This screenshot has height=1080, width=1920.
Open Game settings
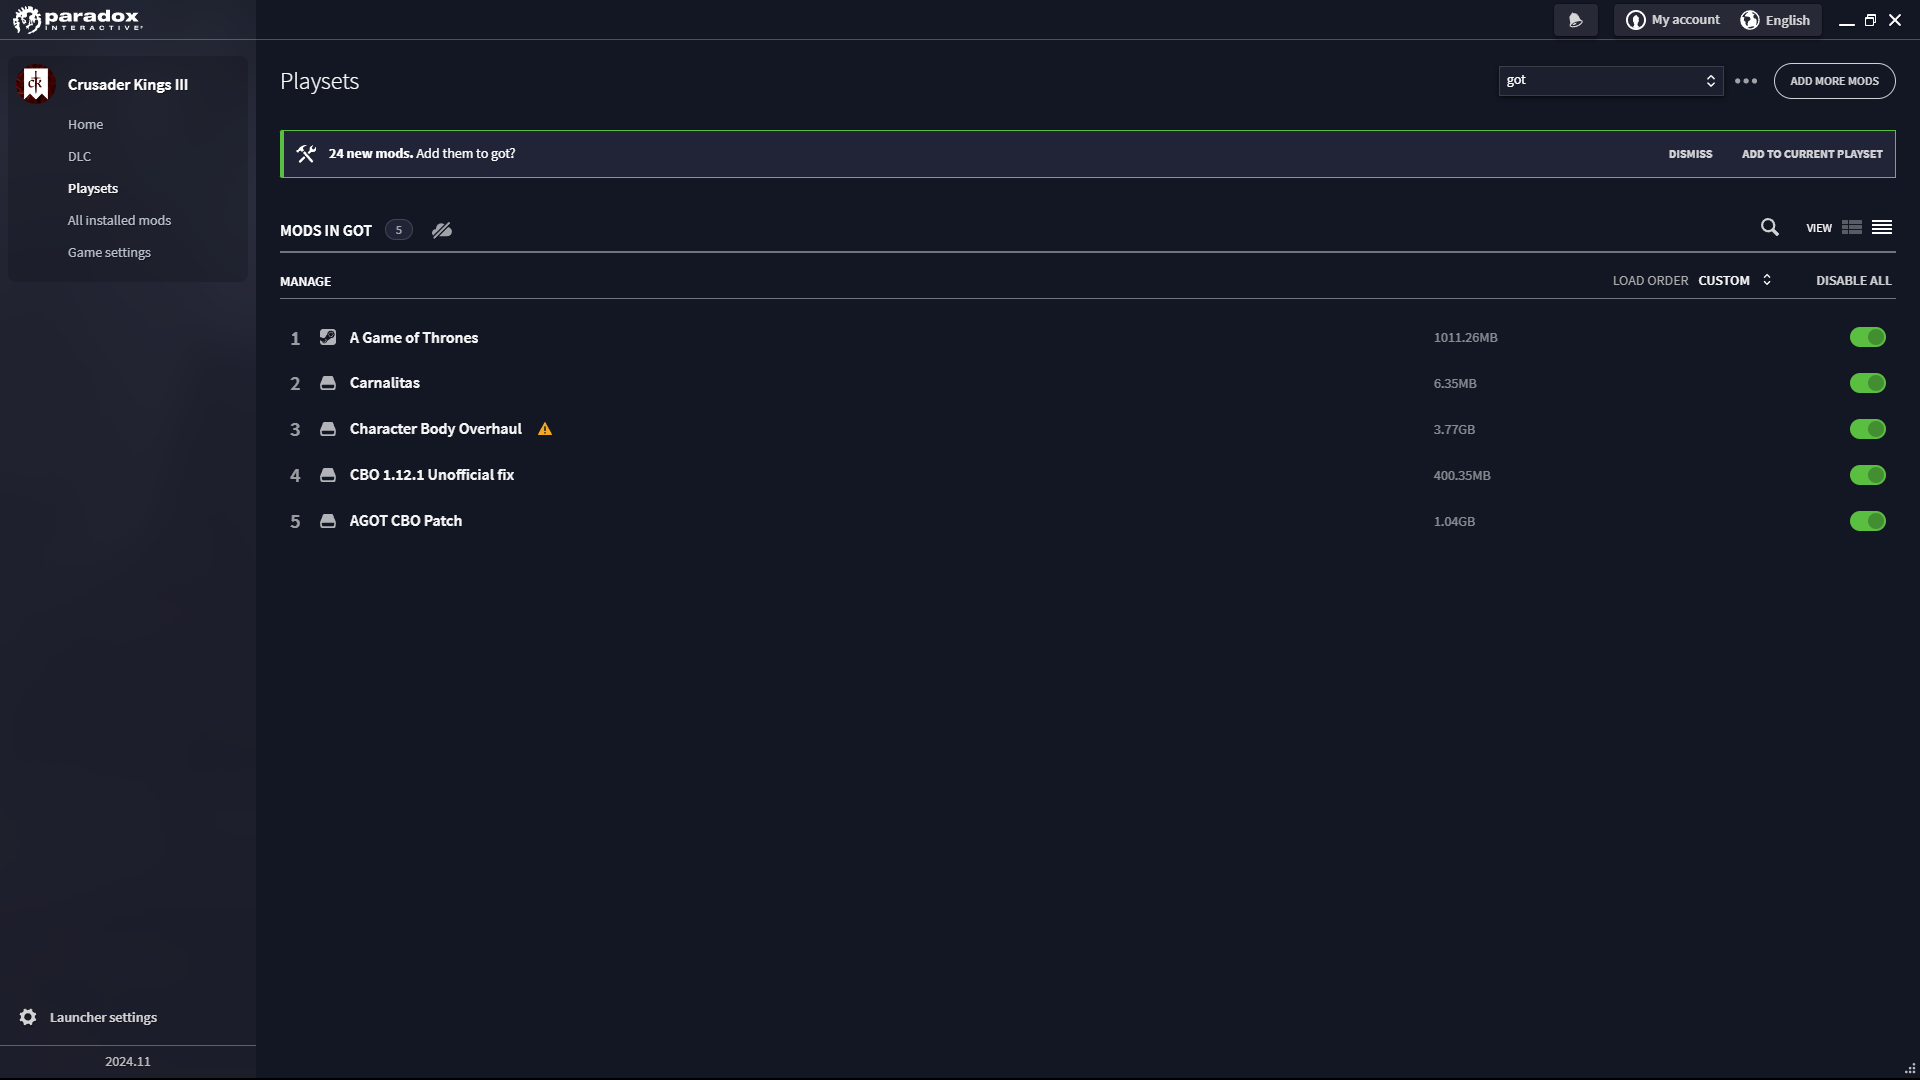110,253
